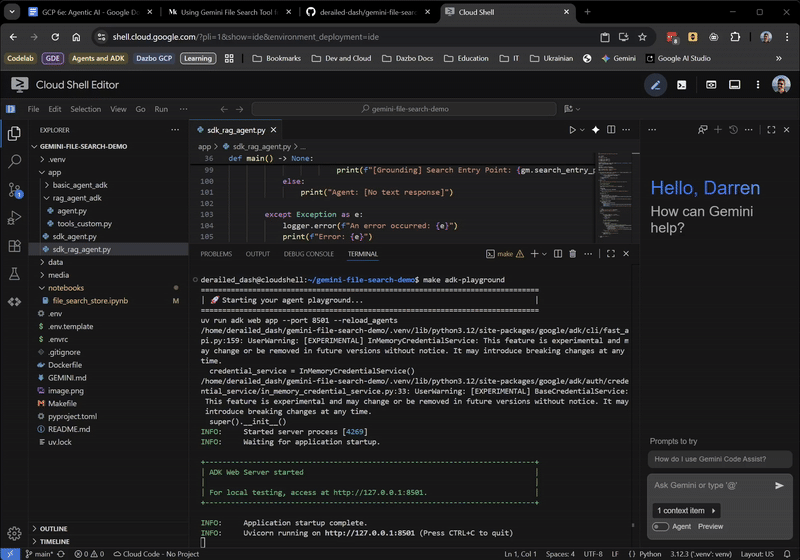Open the Extensions view in activity bar

(x=14, y=245)
